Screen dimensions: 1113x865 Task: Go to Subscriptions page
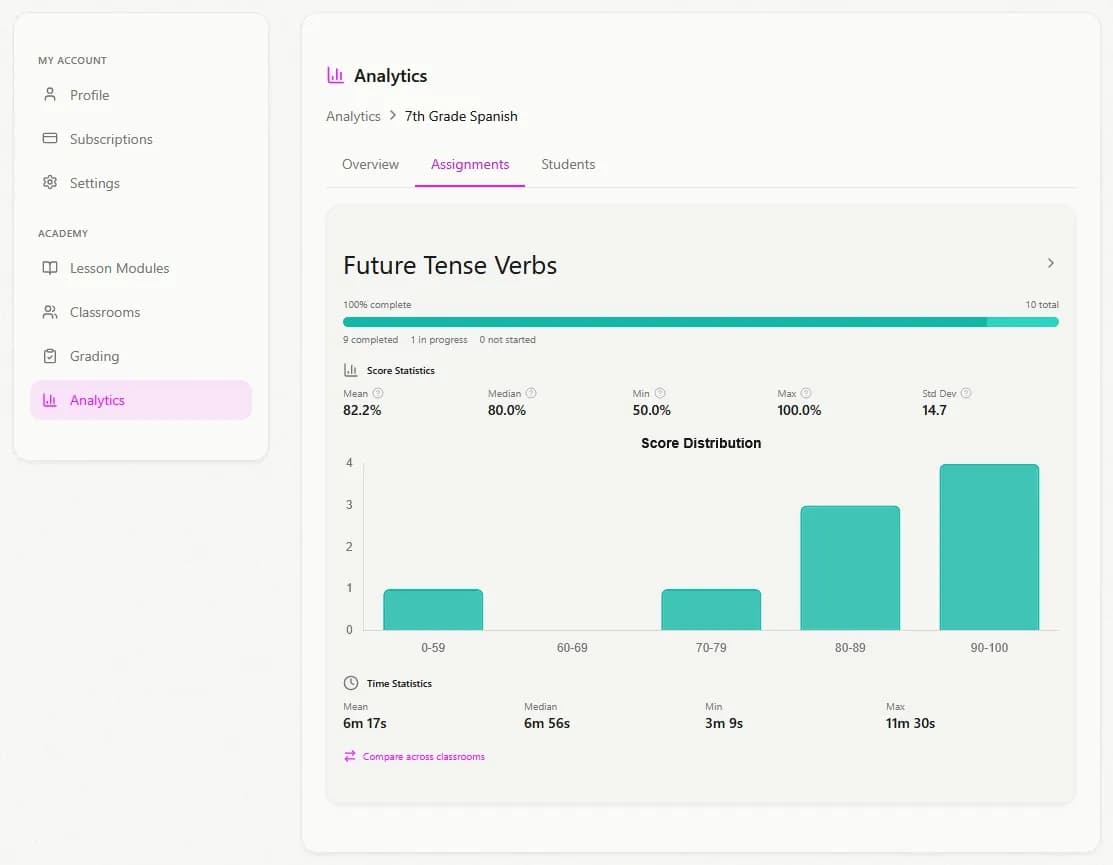pos(141,139)
